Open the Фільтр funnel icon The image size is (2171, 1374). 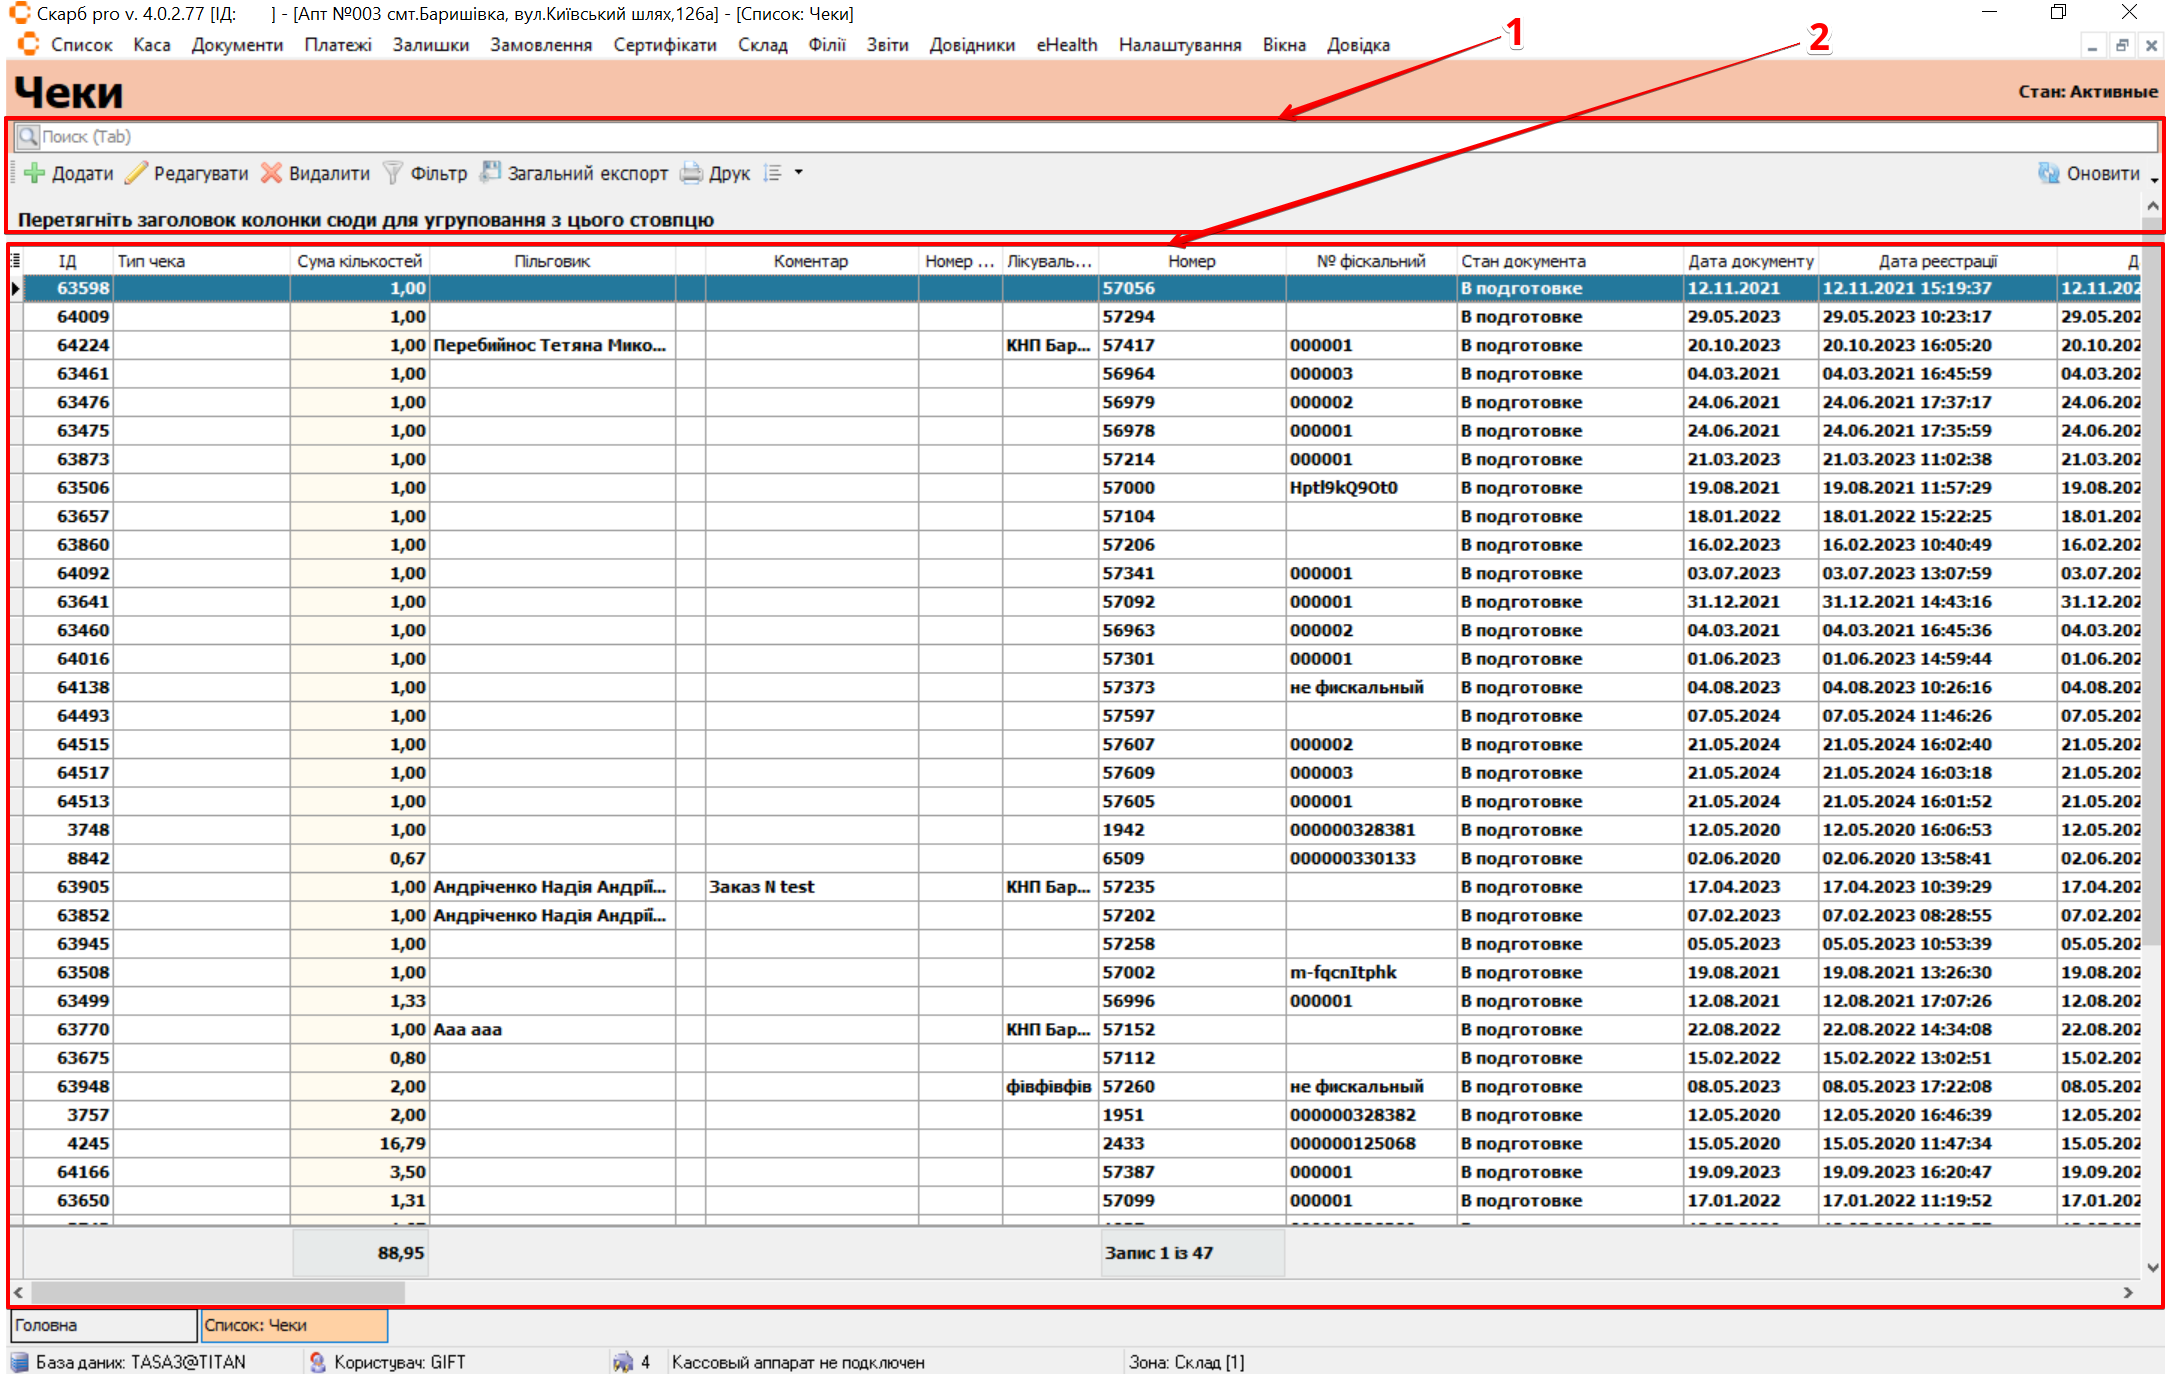pos(393,173)
